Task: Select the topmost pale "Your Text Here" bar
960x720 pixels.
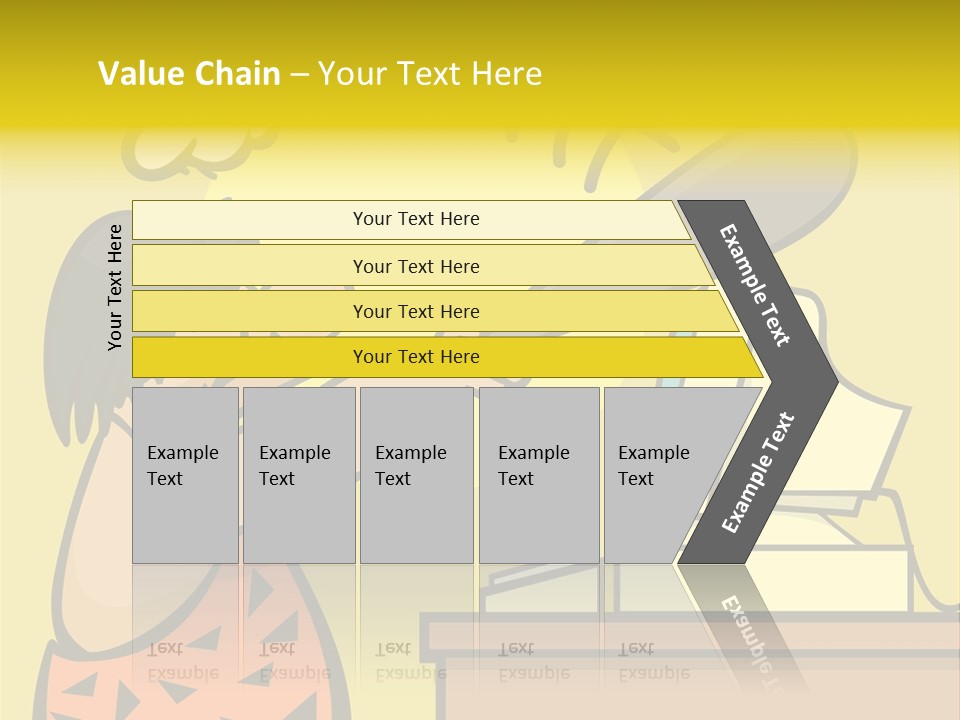Action: (416, 219)
